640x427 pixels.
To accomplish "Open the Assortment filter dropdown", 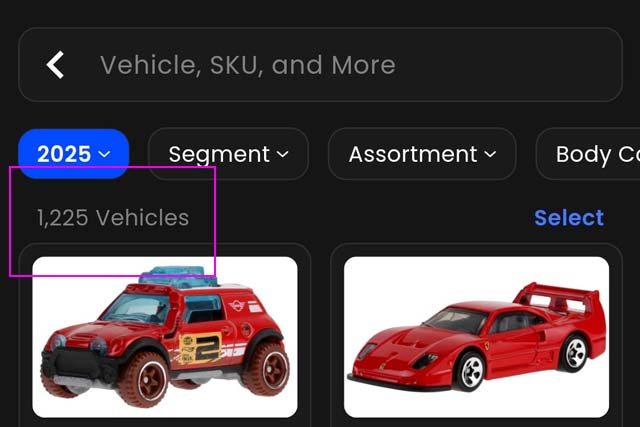I will click(x=422, y=154).
